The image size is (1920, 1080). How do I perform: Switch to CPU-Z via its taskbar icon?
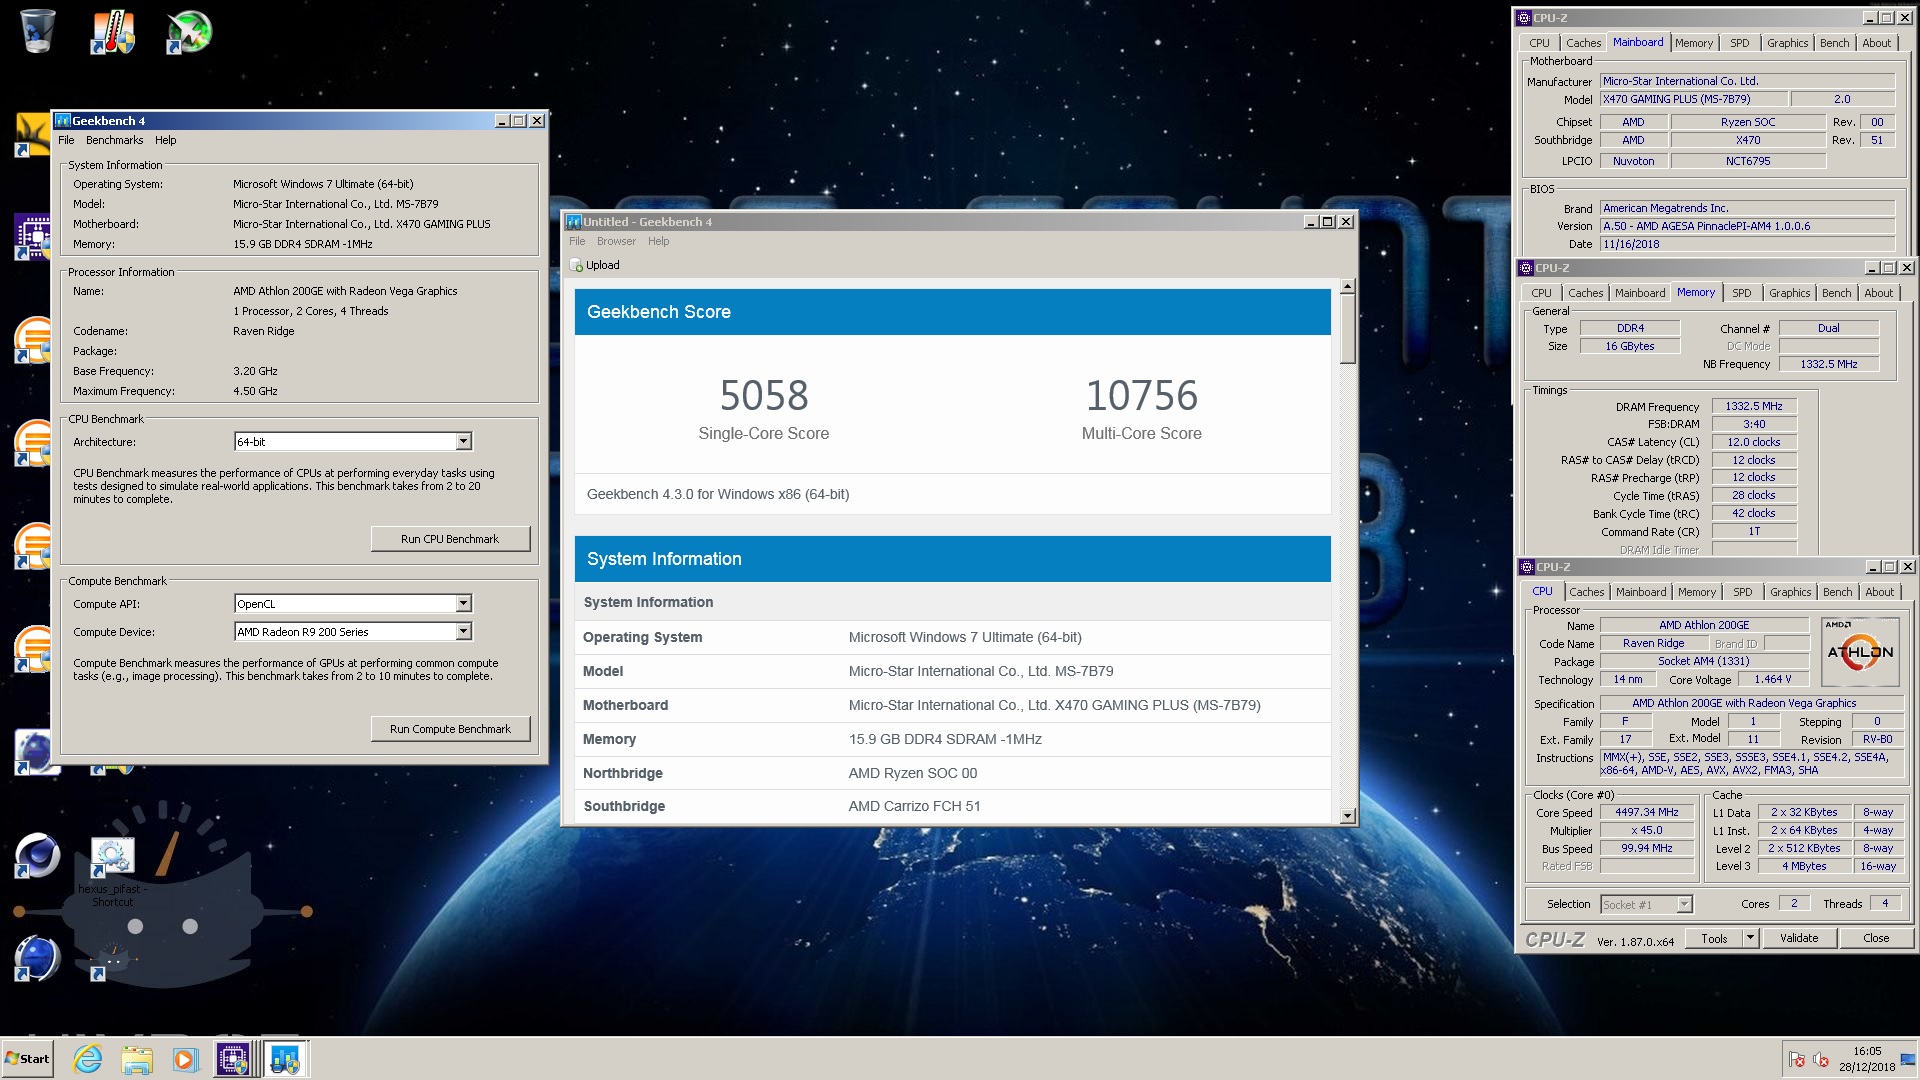click(x=233, y=1059)
